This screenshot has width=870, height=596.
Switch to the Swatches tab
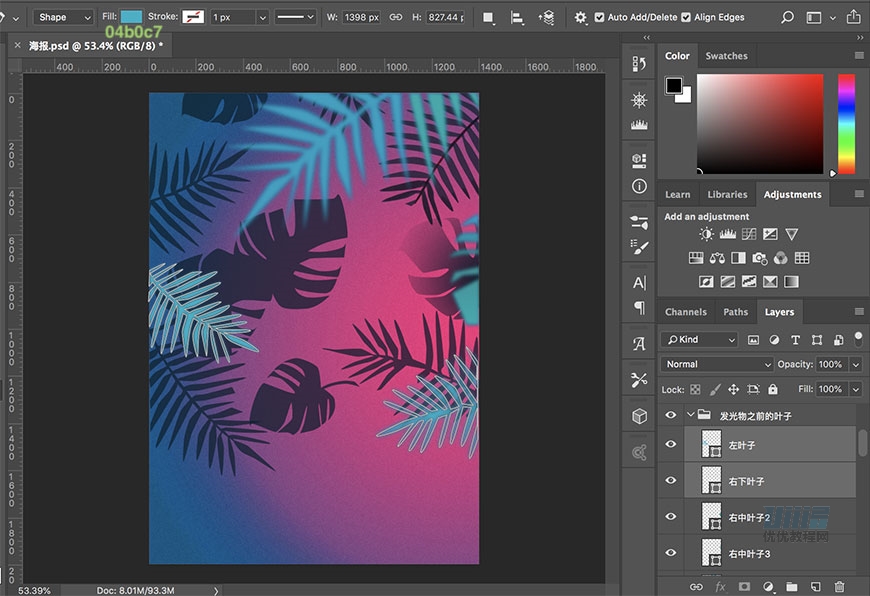(726, 56)
